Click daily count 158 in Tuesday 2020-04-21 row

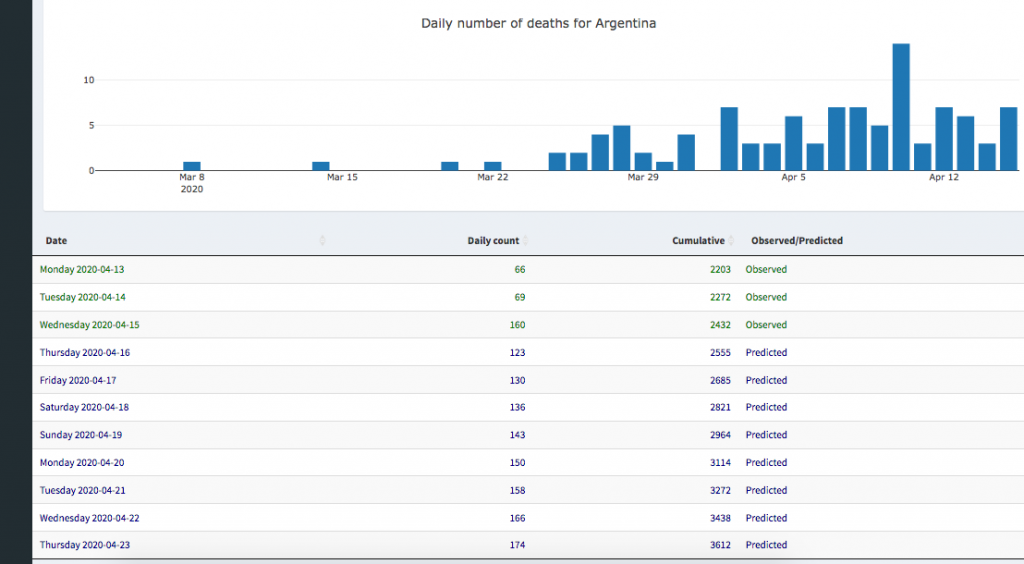[x=516, y=491]
